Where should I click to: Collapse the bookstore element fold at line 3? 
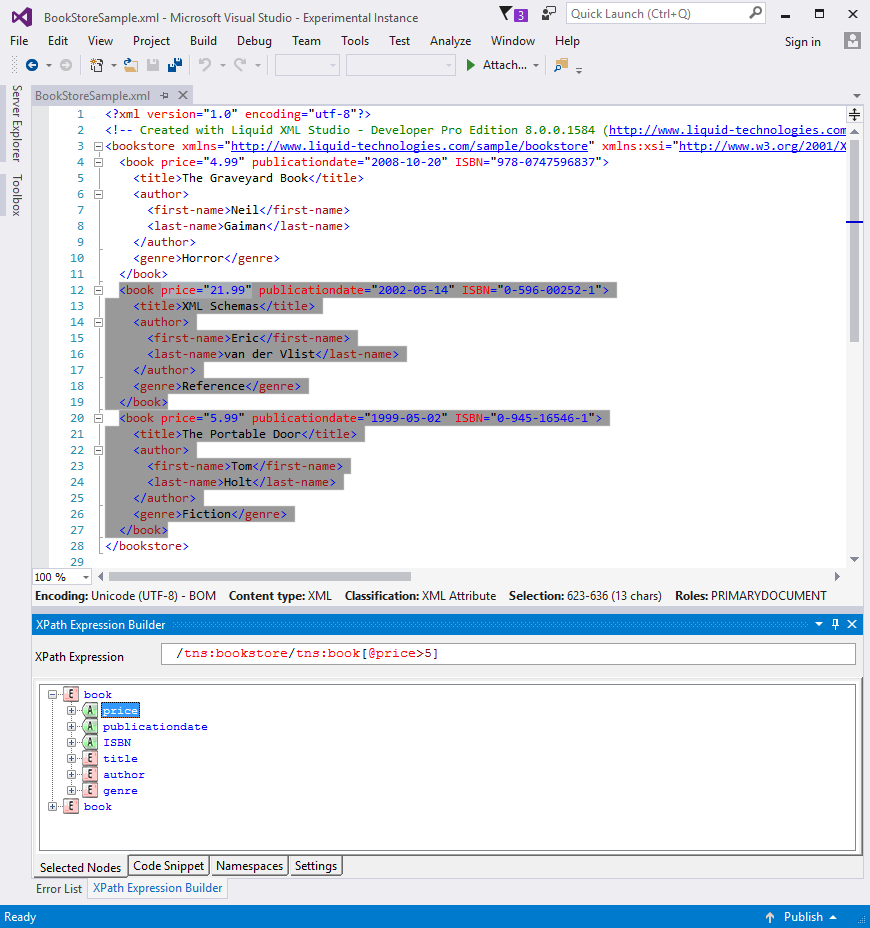click(x=99, y=146)
